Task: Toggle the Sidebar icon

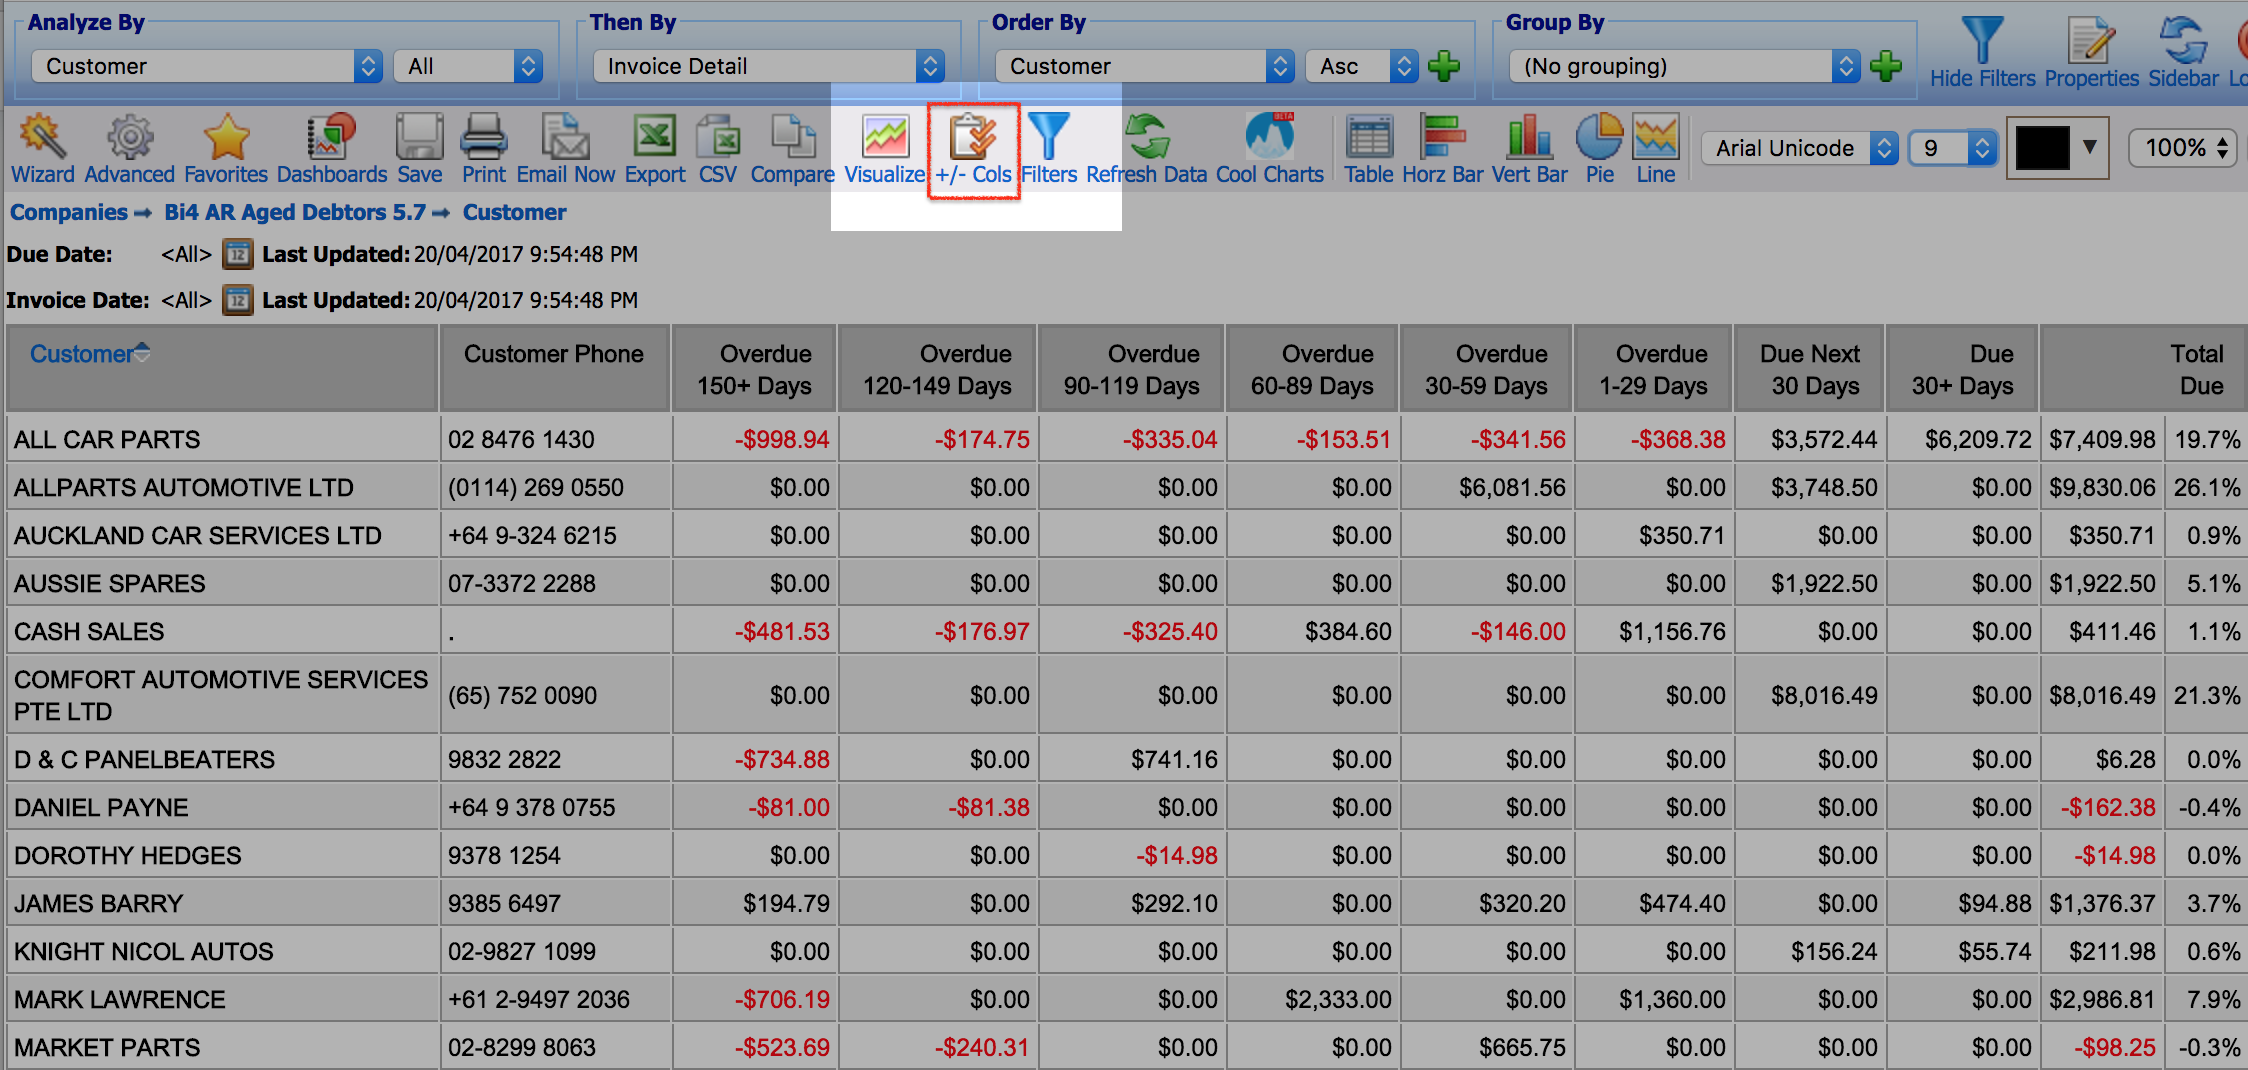Action: 2184,53
